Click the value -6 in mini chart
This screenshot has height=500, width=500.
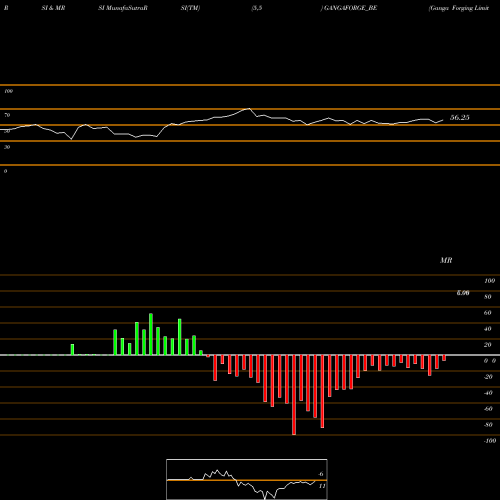coord(321,474)
